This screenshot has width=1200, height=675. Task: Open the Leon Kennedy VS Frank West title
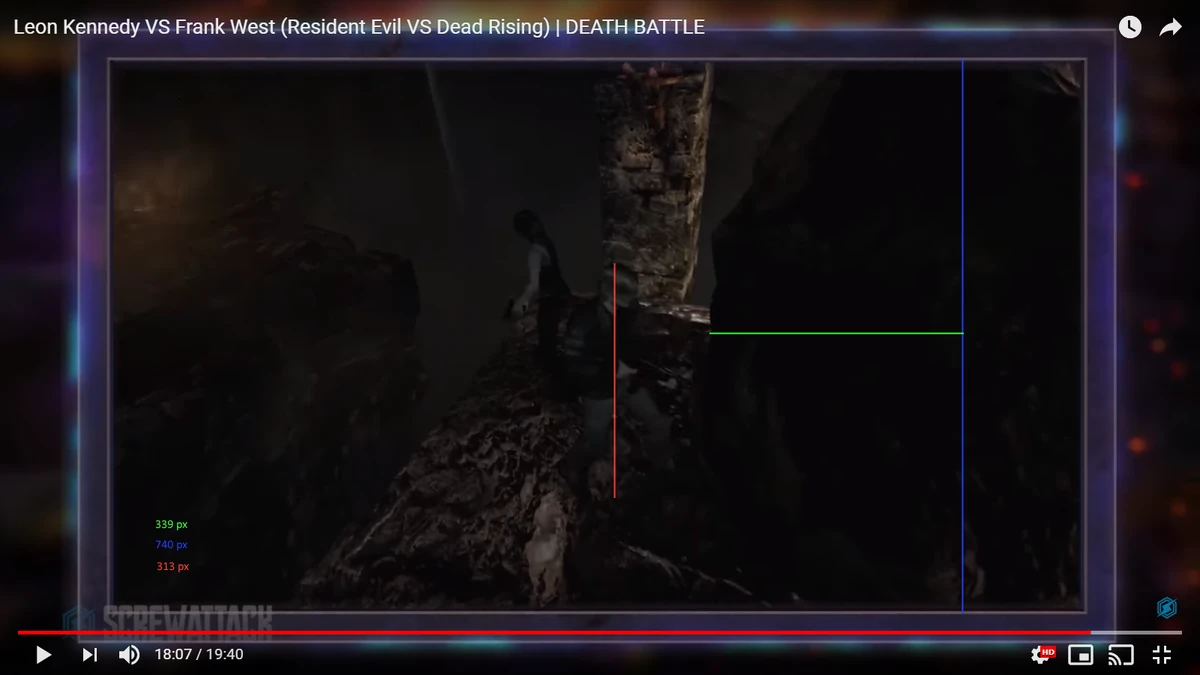click(x=359, y=28)
